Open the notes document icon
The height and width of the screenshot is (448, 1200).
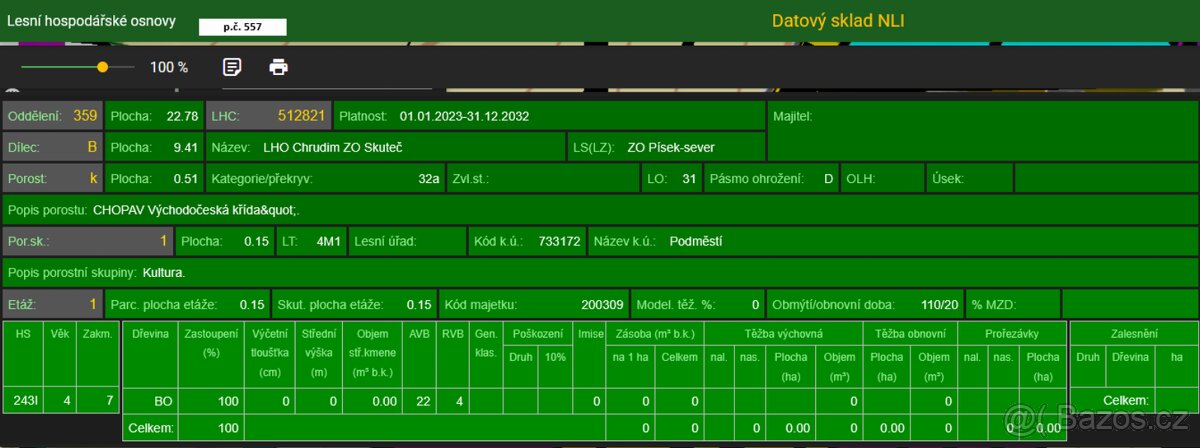pyautogui.click(x=232, y=67)
